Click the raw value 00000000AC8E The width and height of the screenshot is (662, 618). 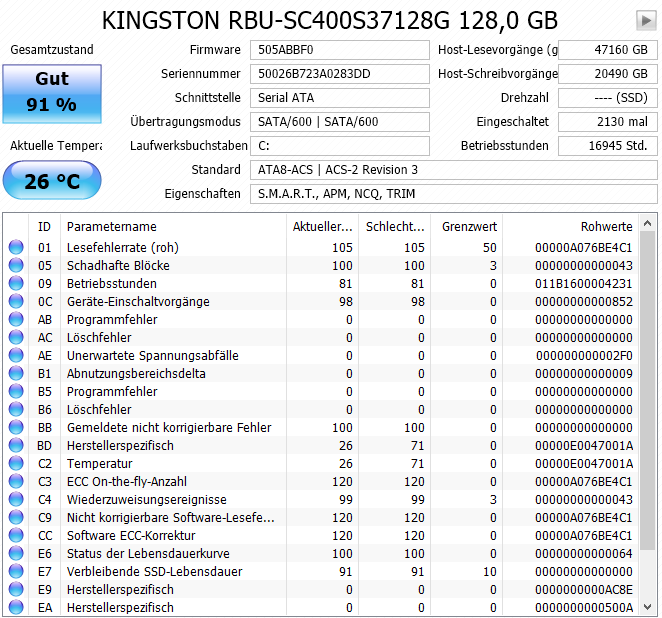click(x=583, y=590)
